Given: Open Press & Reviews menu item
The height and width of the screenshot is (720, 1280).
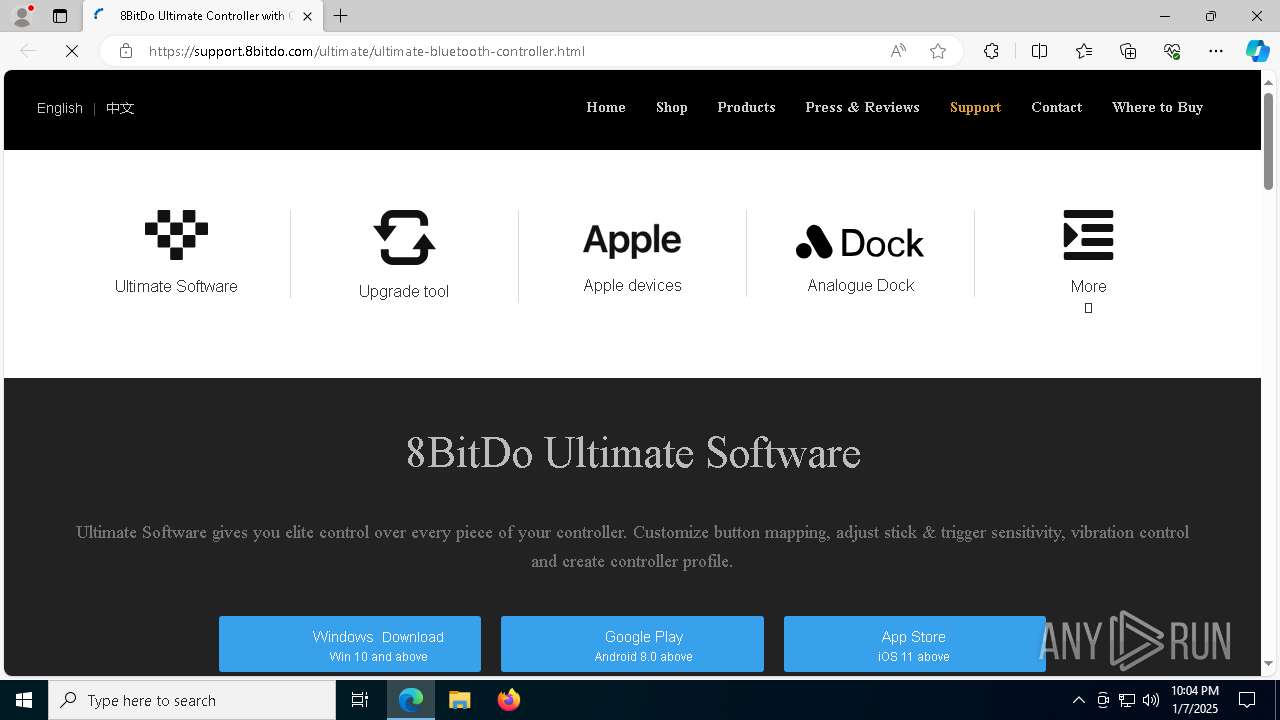Looking at the screenshot, I should click(862, 107).
